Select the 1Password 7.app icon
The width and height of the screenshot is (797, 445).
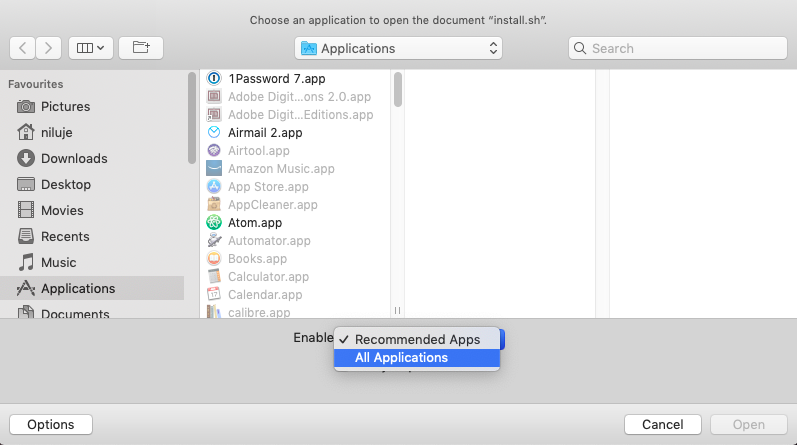tap(214, 78)
